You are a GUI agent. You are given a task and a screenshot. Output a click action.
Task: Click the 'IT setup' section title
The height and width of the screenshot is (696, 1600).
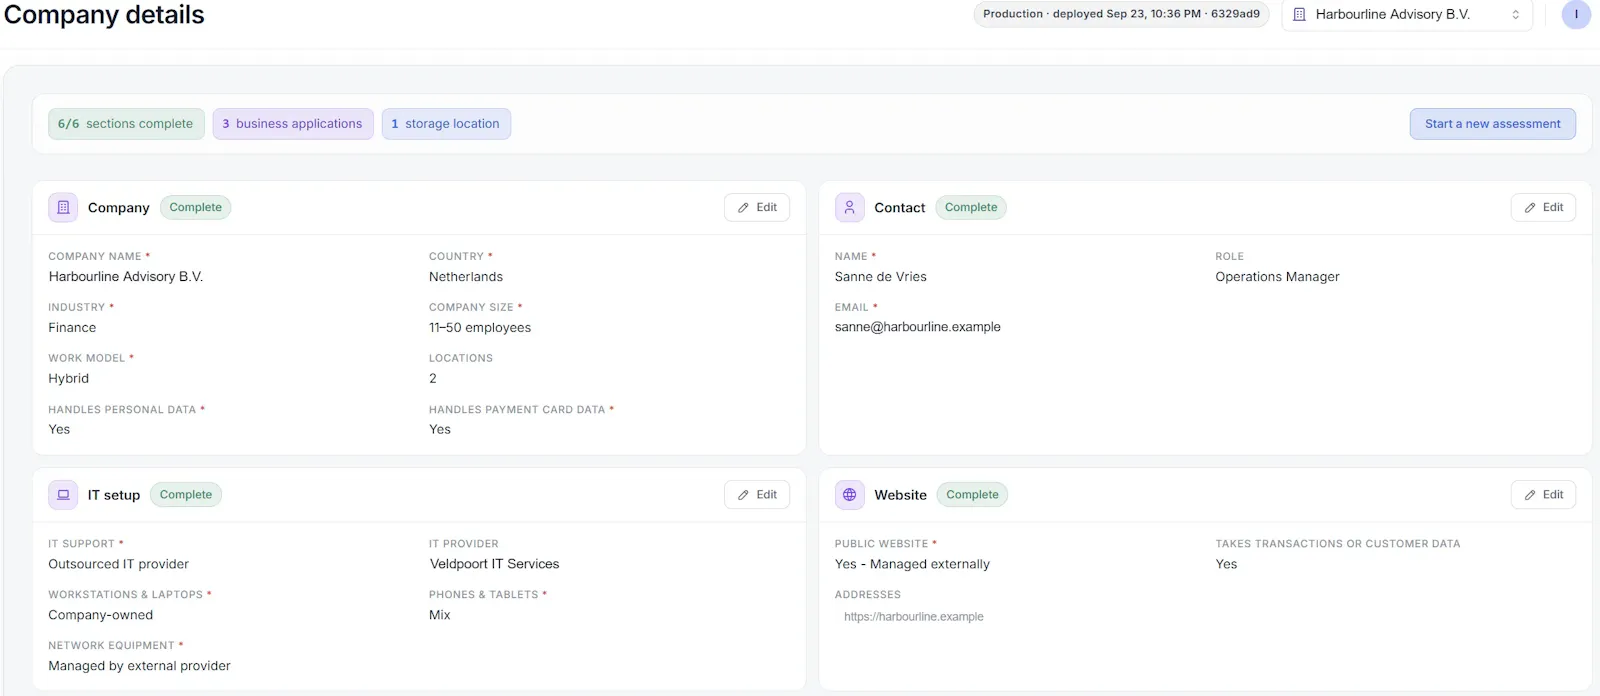coord(114,495)
